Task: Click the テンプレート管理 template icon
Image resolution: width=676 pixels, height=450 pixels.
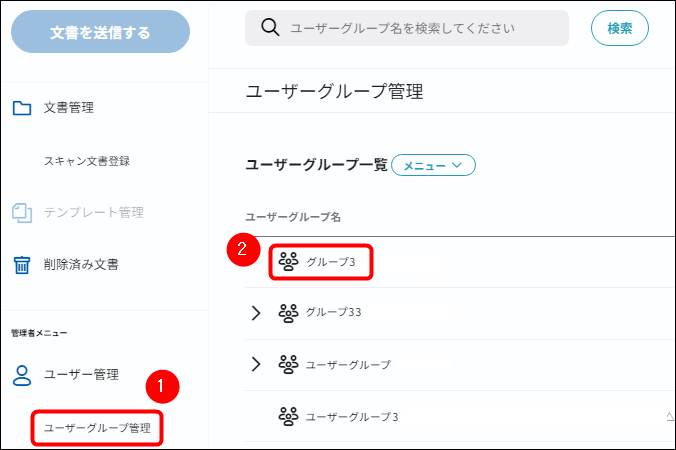Action: tap(22, 212)
